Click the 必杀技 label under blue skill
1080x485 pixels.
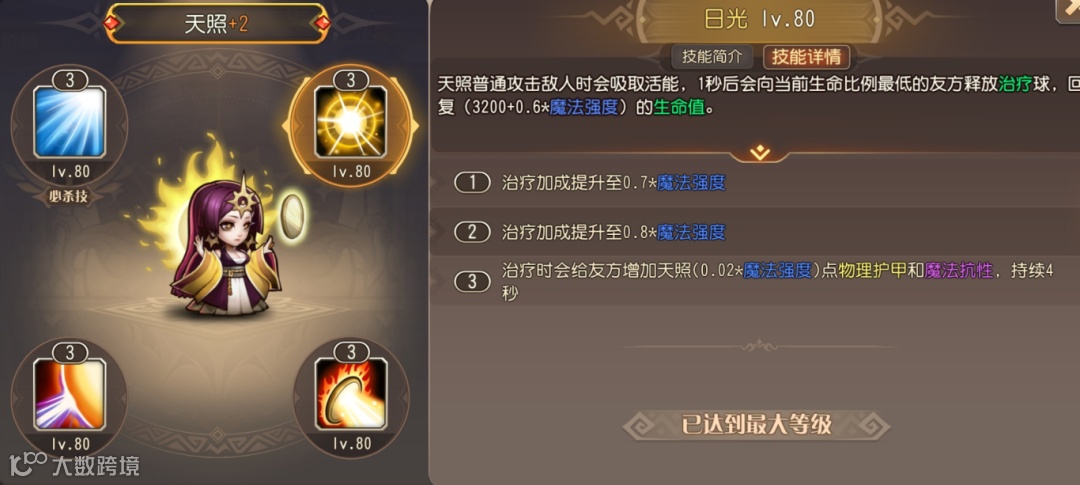(x=69, y=195)
